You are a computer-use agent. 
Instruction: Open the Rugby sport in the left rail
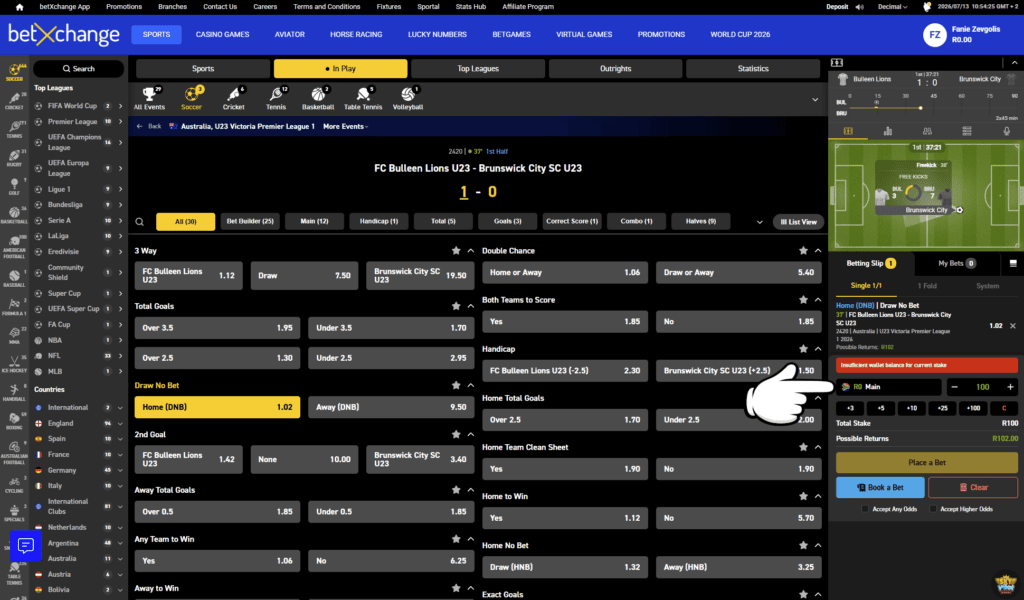tap(14, 157)
